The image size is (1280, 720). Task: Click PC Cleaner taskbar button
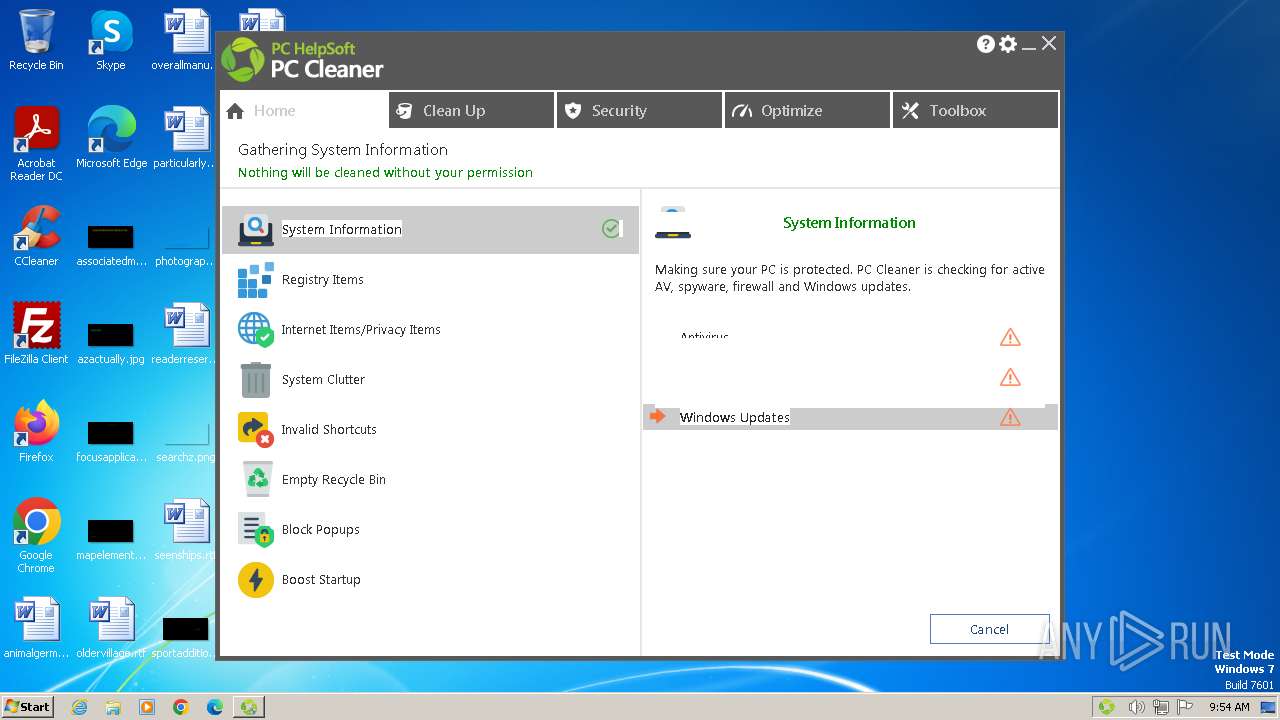[248, 706]
